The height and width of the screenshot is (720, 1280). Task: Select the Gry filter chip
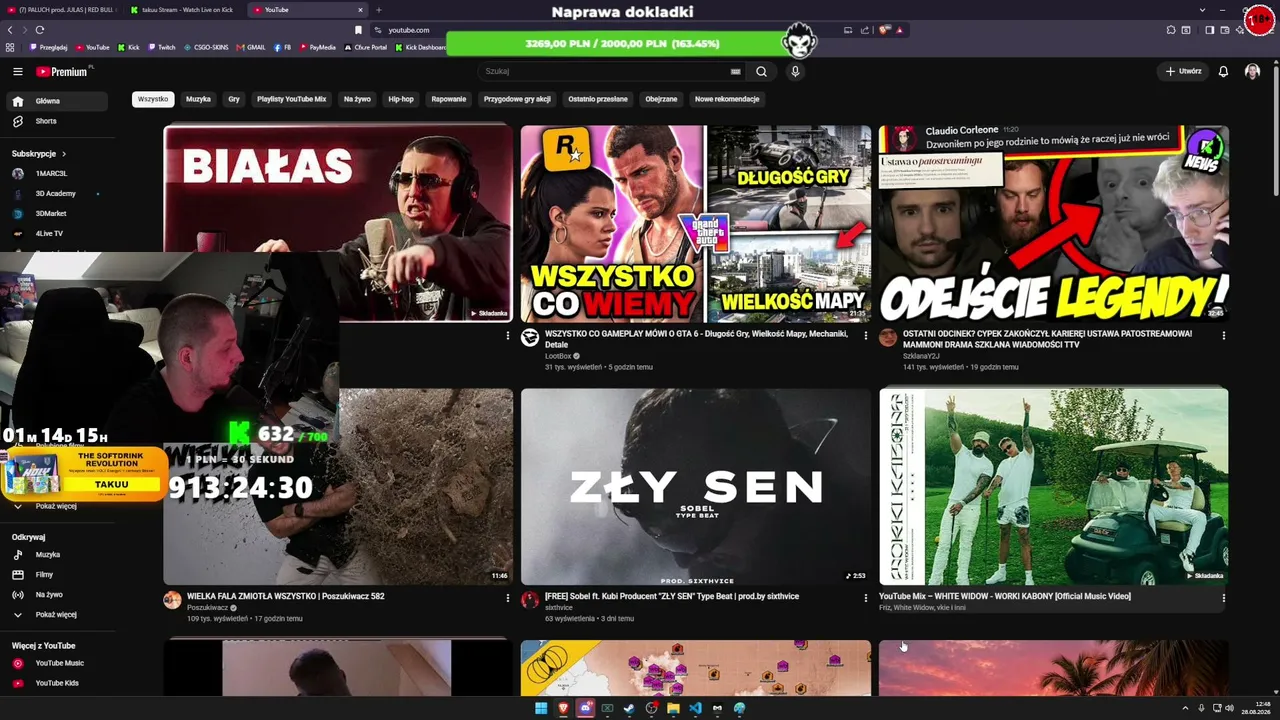pyautogui.click(x=234, y=99)
